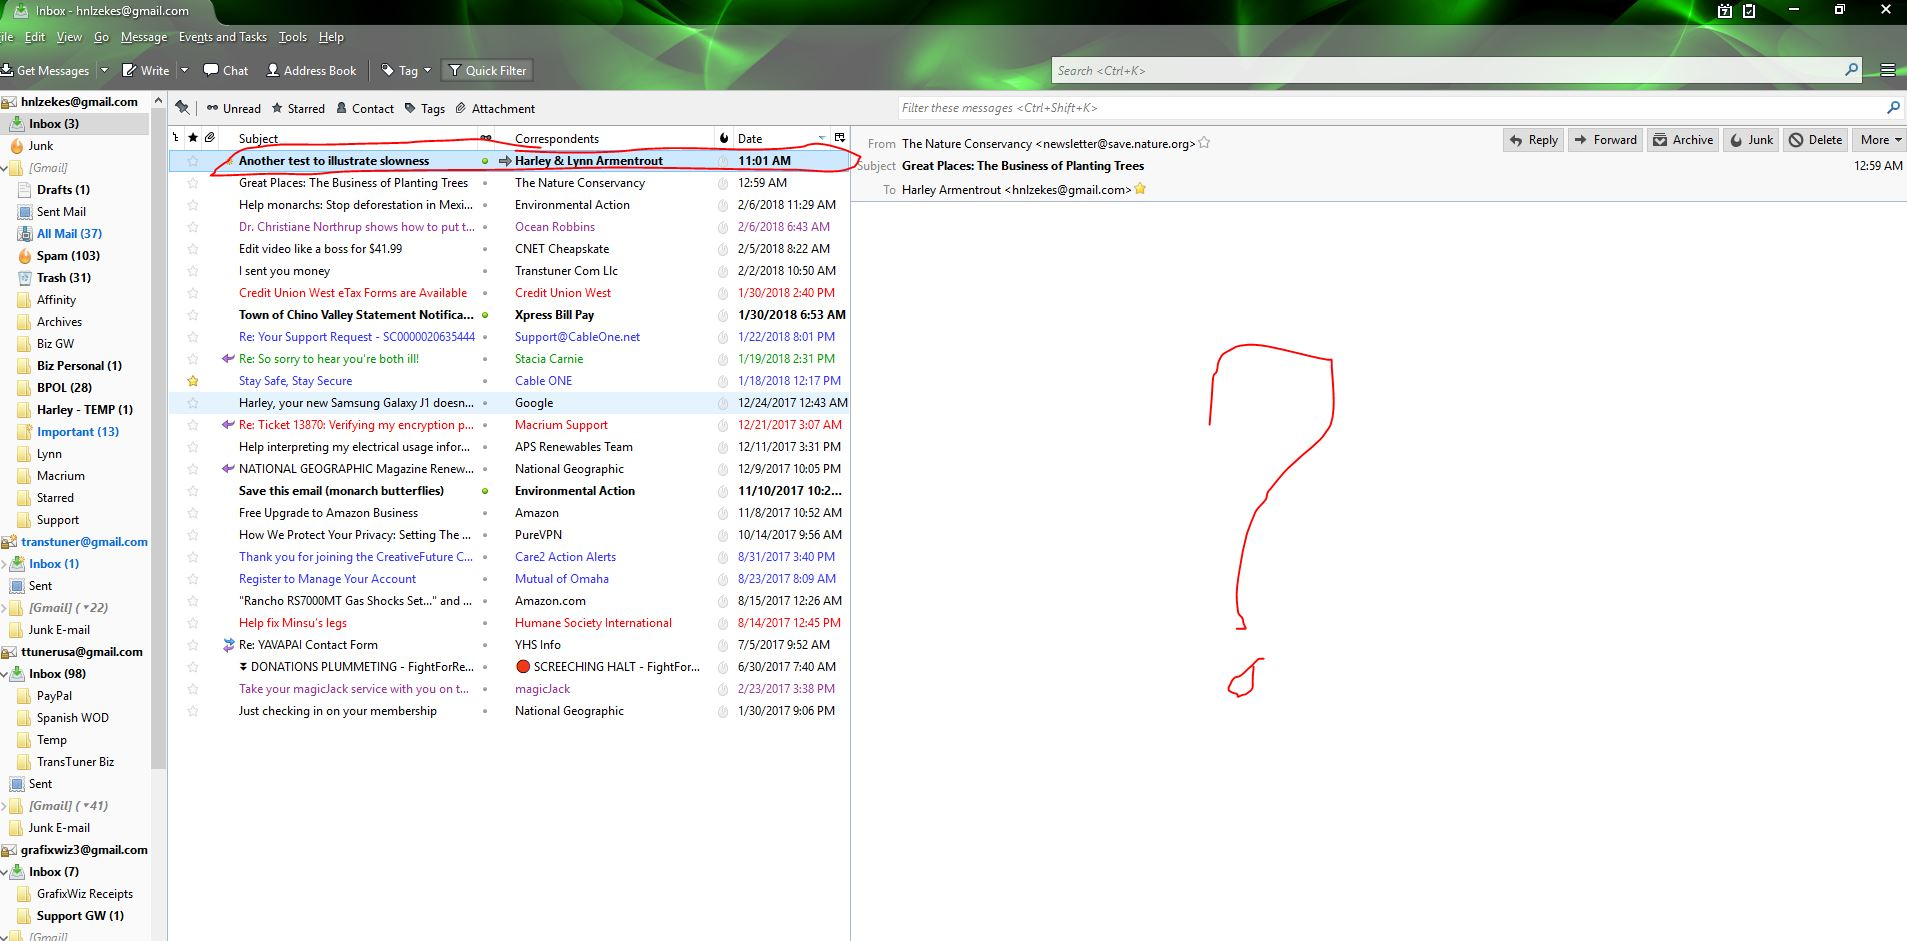Toggle the pin to keep filters applied
The height and width of the screenshot is (941, 1907).
182,108
